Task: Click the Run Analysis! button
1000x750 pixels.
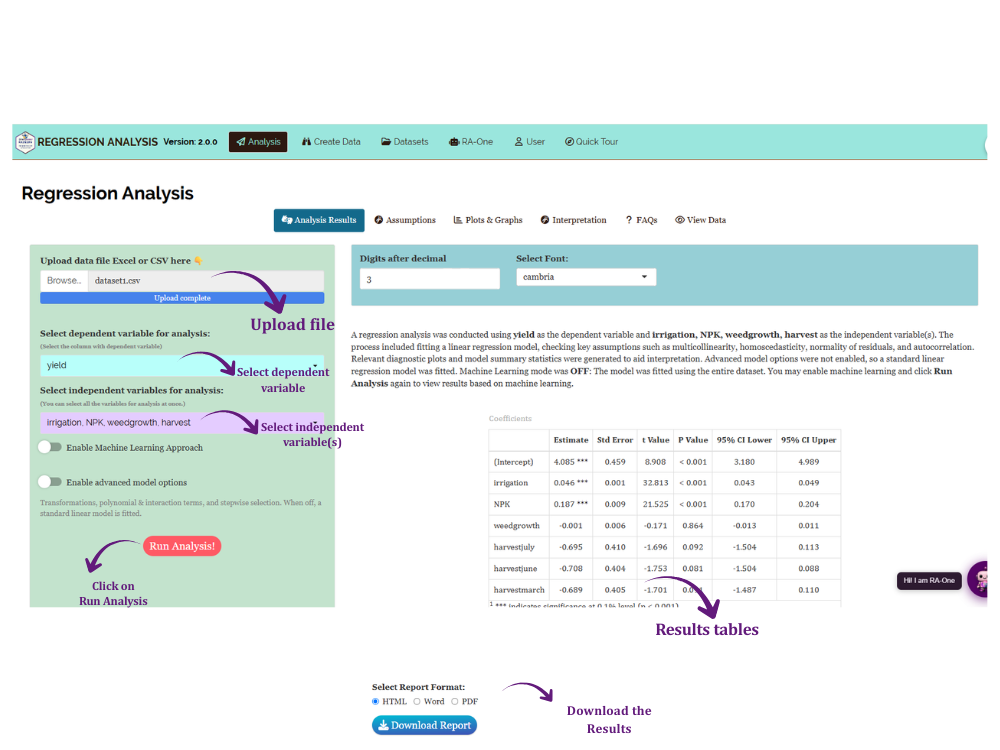Action: coord(182,546)
